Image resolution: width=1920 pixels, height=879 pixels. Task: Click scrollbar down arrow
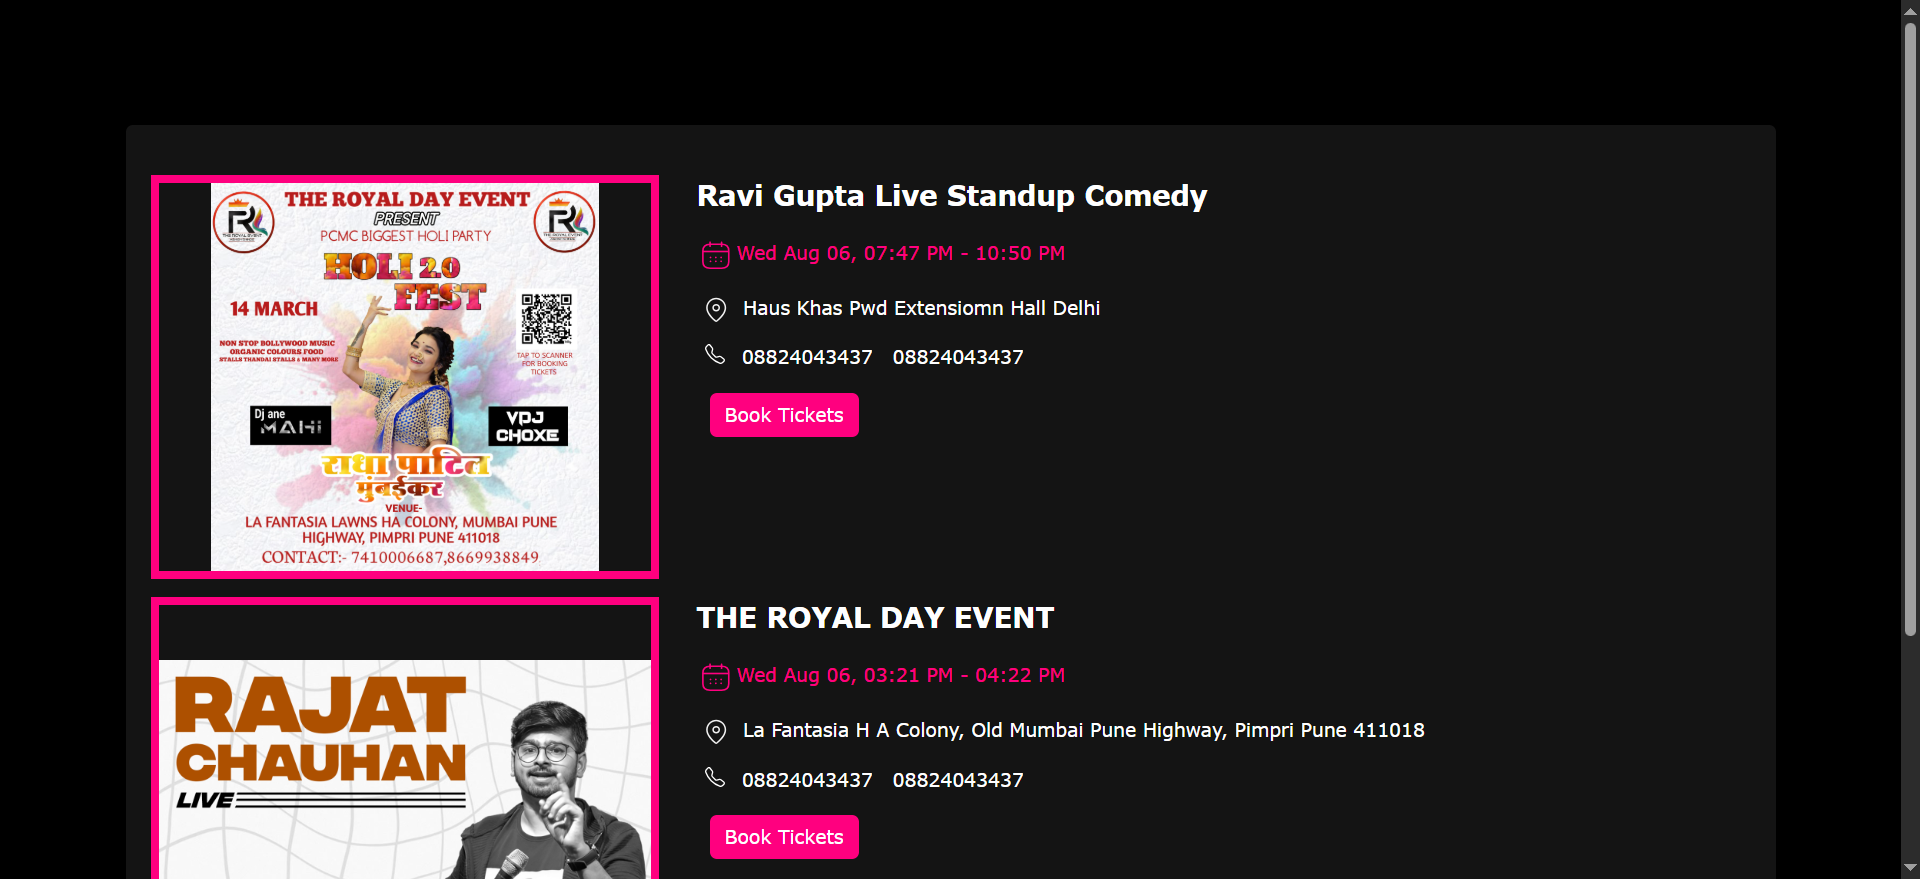[1910, 868]
